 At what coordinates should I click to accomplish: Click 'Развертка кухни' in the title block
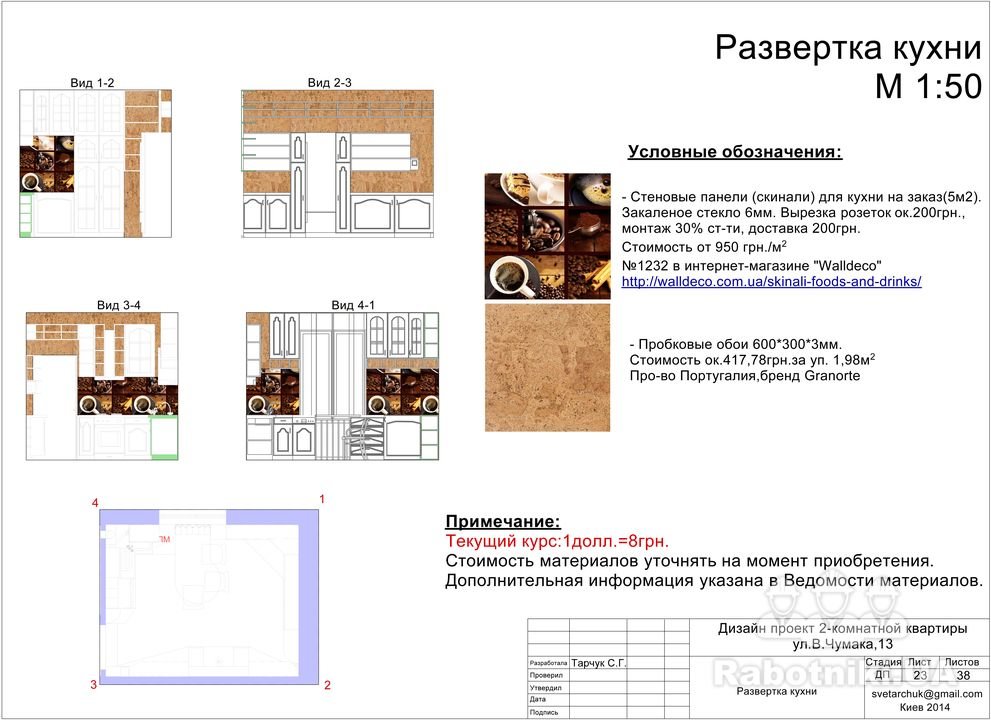(777, 691)
